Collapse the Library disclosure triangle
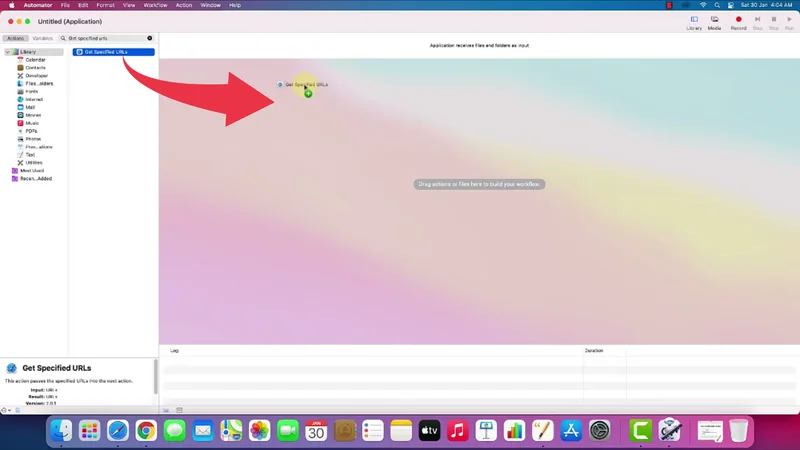Viewport: 800px width, 450px height. (x=8, y=52)
